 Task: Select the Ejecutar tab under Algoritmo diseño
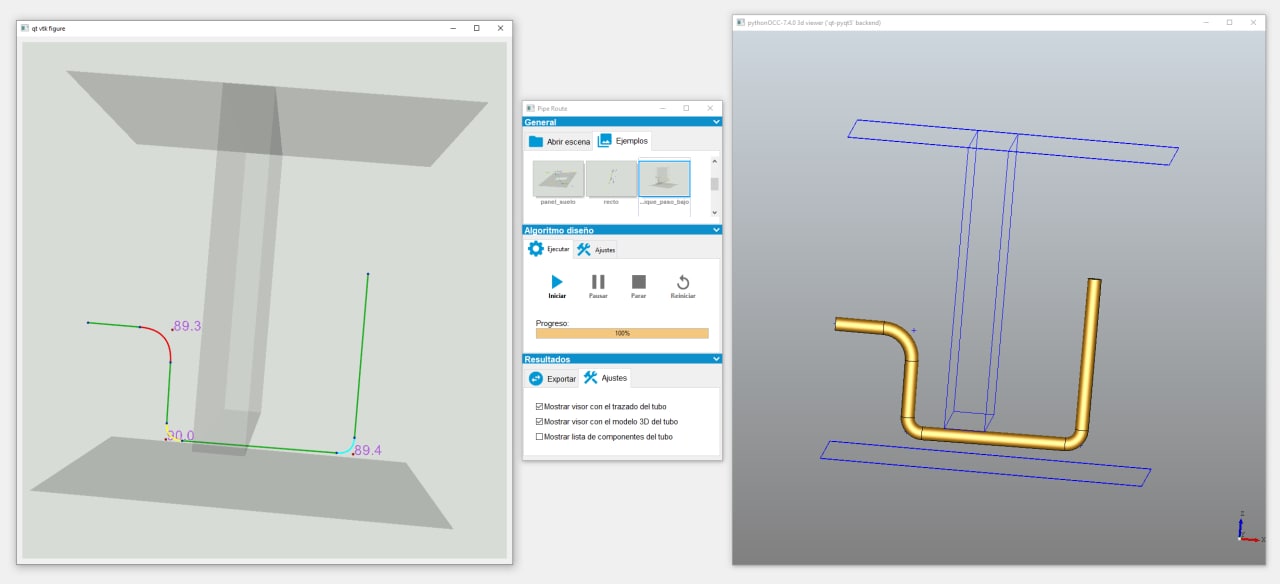549,249
